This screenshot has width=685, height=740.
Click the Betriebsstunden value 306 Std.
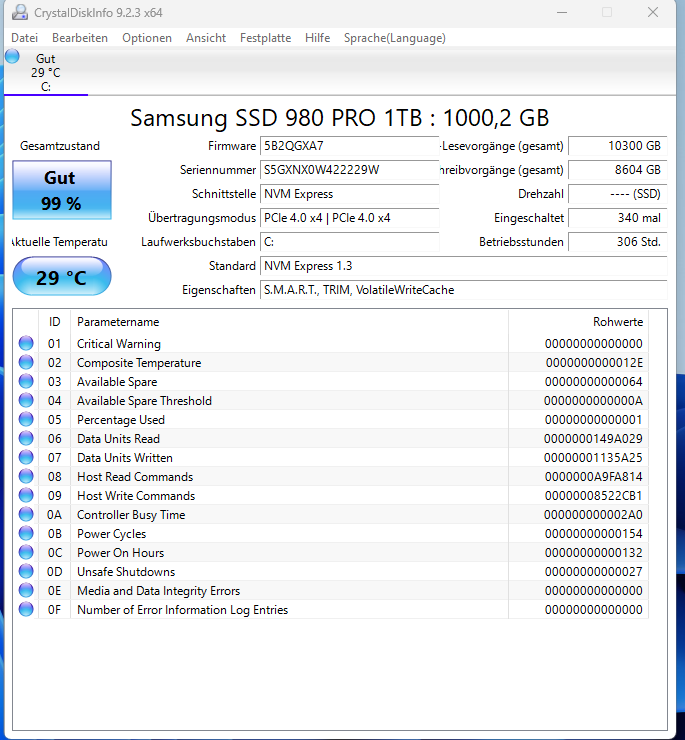(x=617, y=242)
